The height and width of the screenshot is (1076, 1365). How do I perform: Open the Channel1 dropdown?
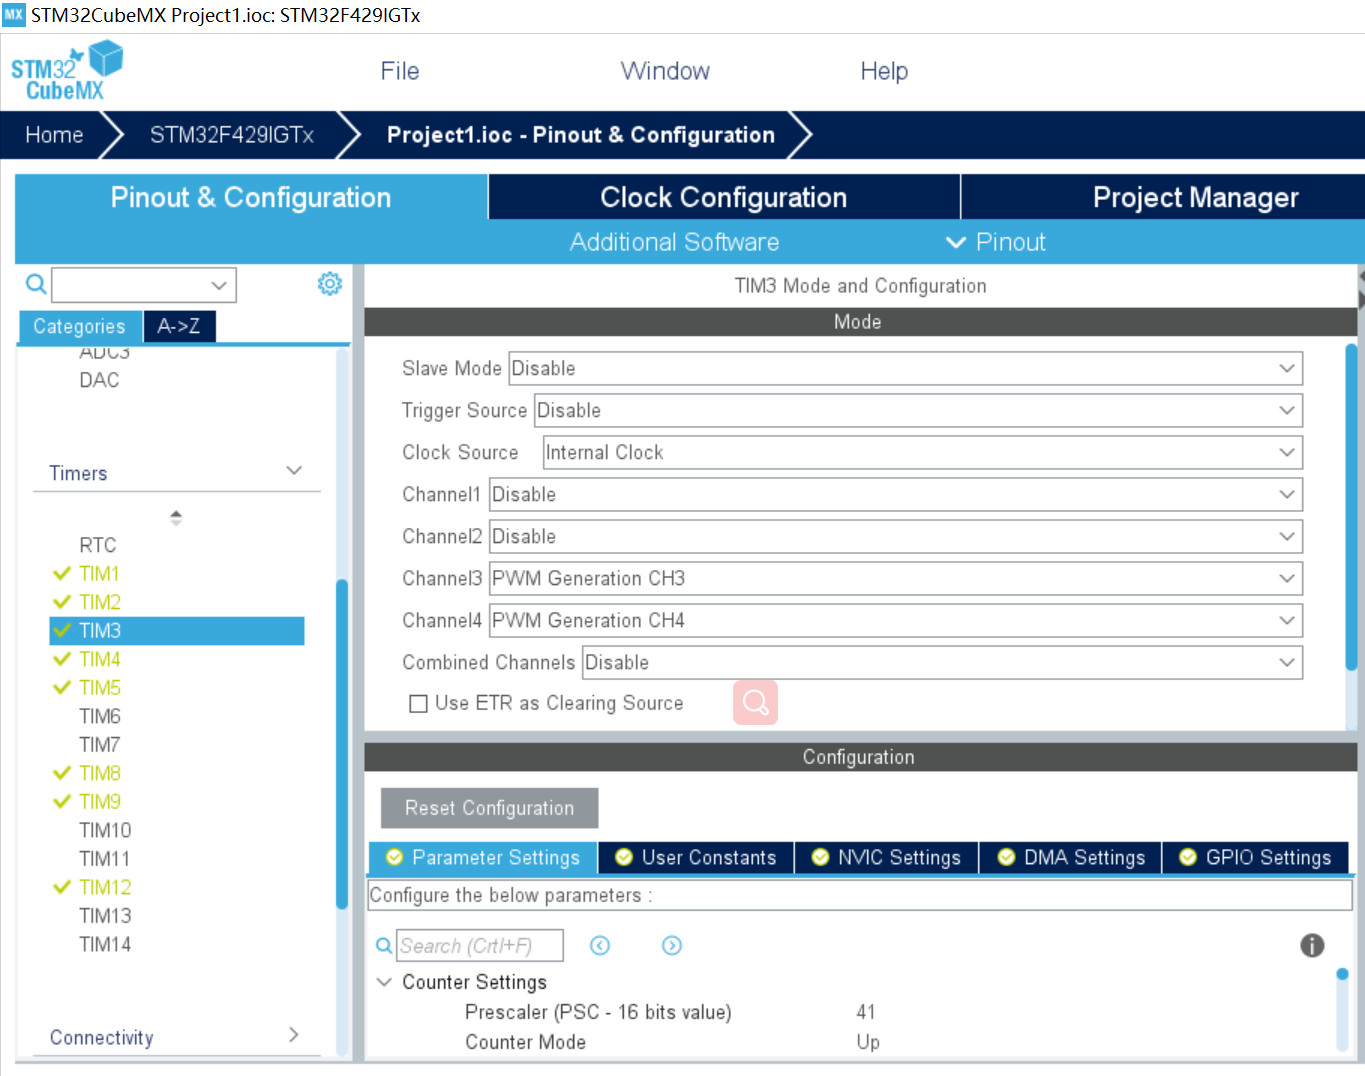(896, 494)
